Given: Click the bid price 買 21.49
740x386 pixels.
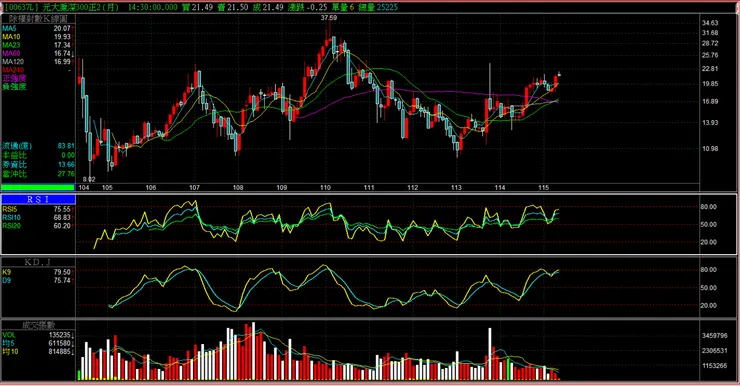Looking at the screenshot, I should pyautogui.click(x=197, y=7).
